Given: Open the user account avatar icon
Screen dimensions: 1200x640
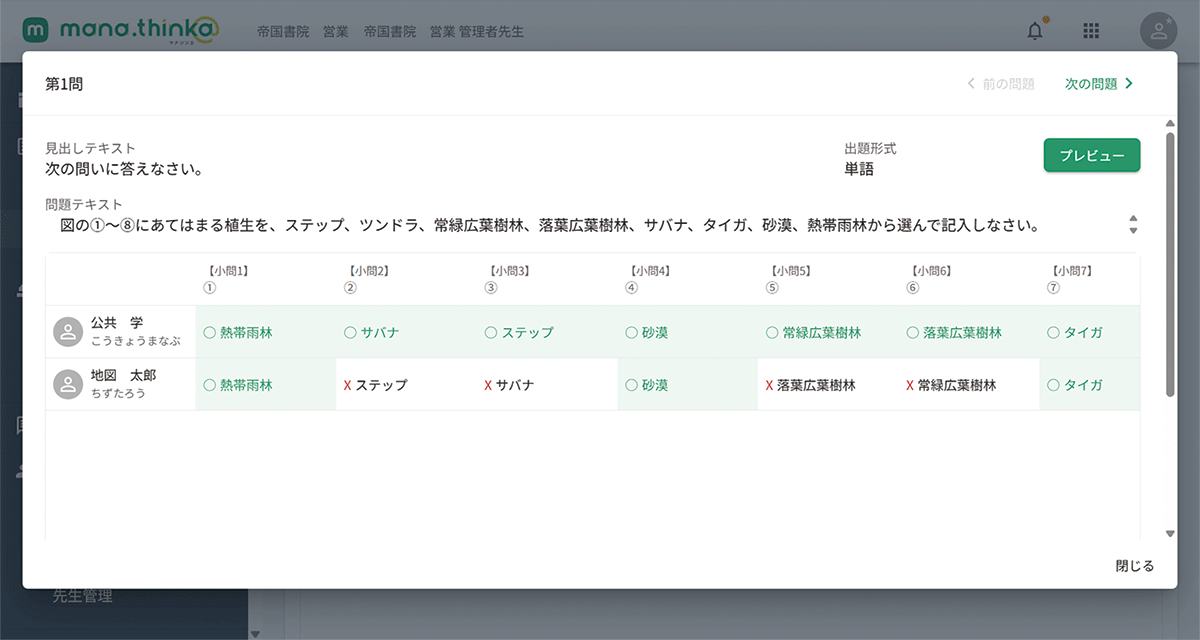Looking at the screenshot, I should pyautogui.click(x=1158, y=31).
